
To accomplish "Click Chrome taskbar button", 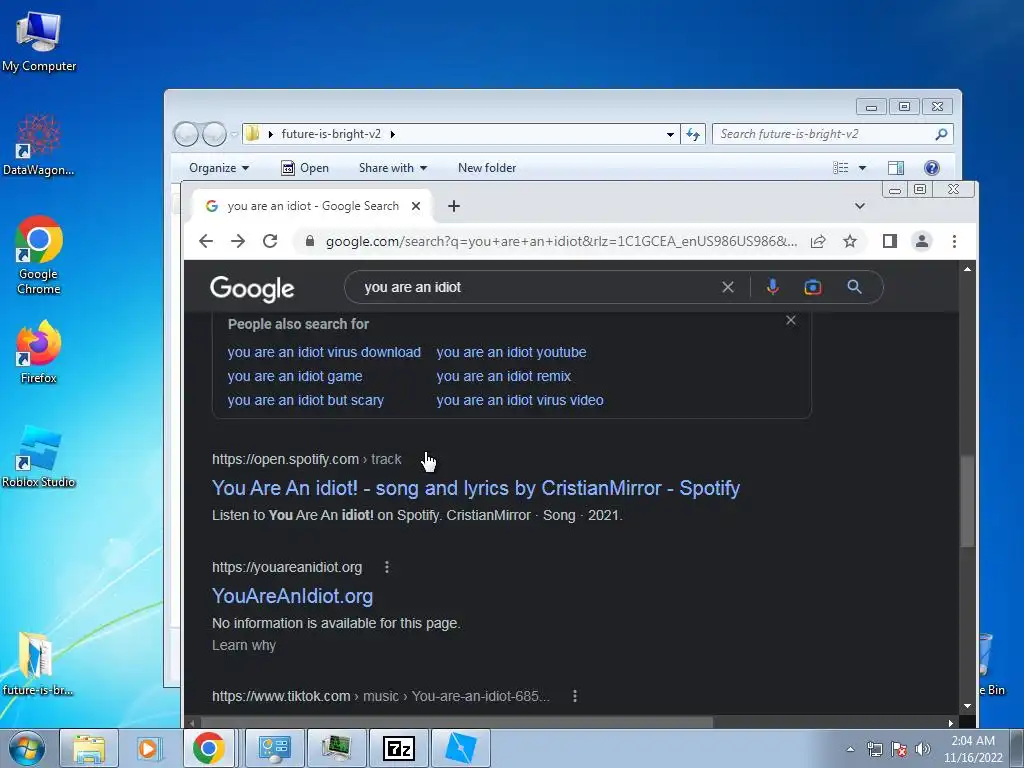I will pyautogui.click(x=209, y=748).
